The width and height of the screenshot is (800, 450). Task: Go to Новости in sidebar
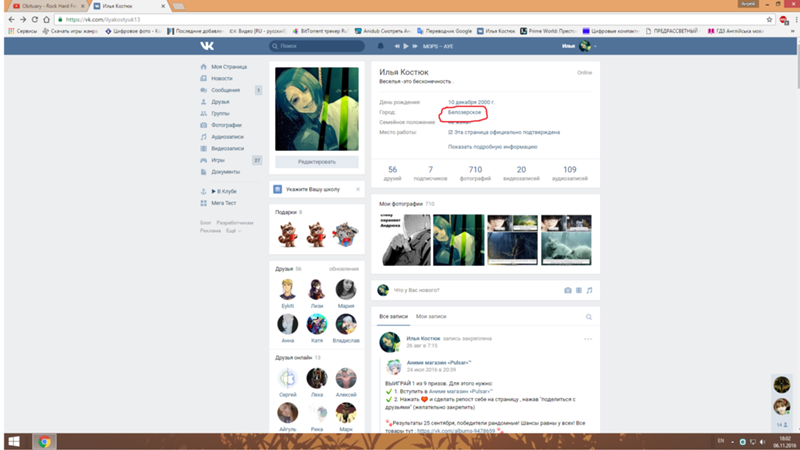tap(222, 79)
